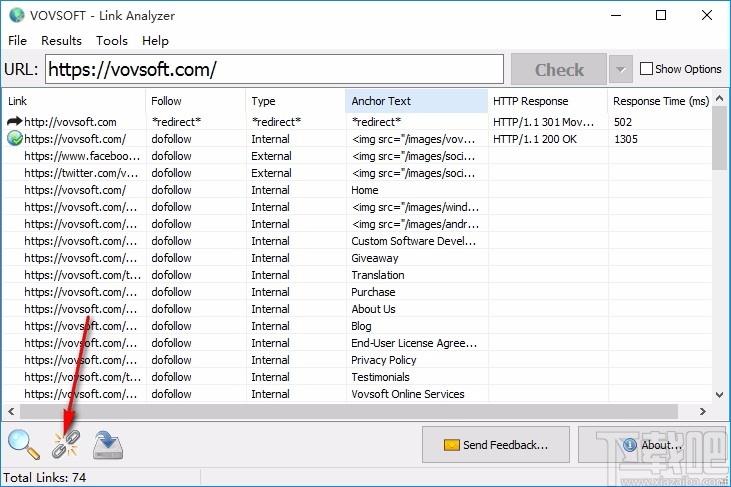Open the File menu
The width and height of the screenshot is (731, 487).
click(17, 41)
